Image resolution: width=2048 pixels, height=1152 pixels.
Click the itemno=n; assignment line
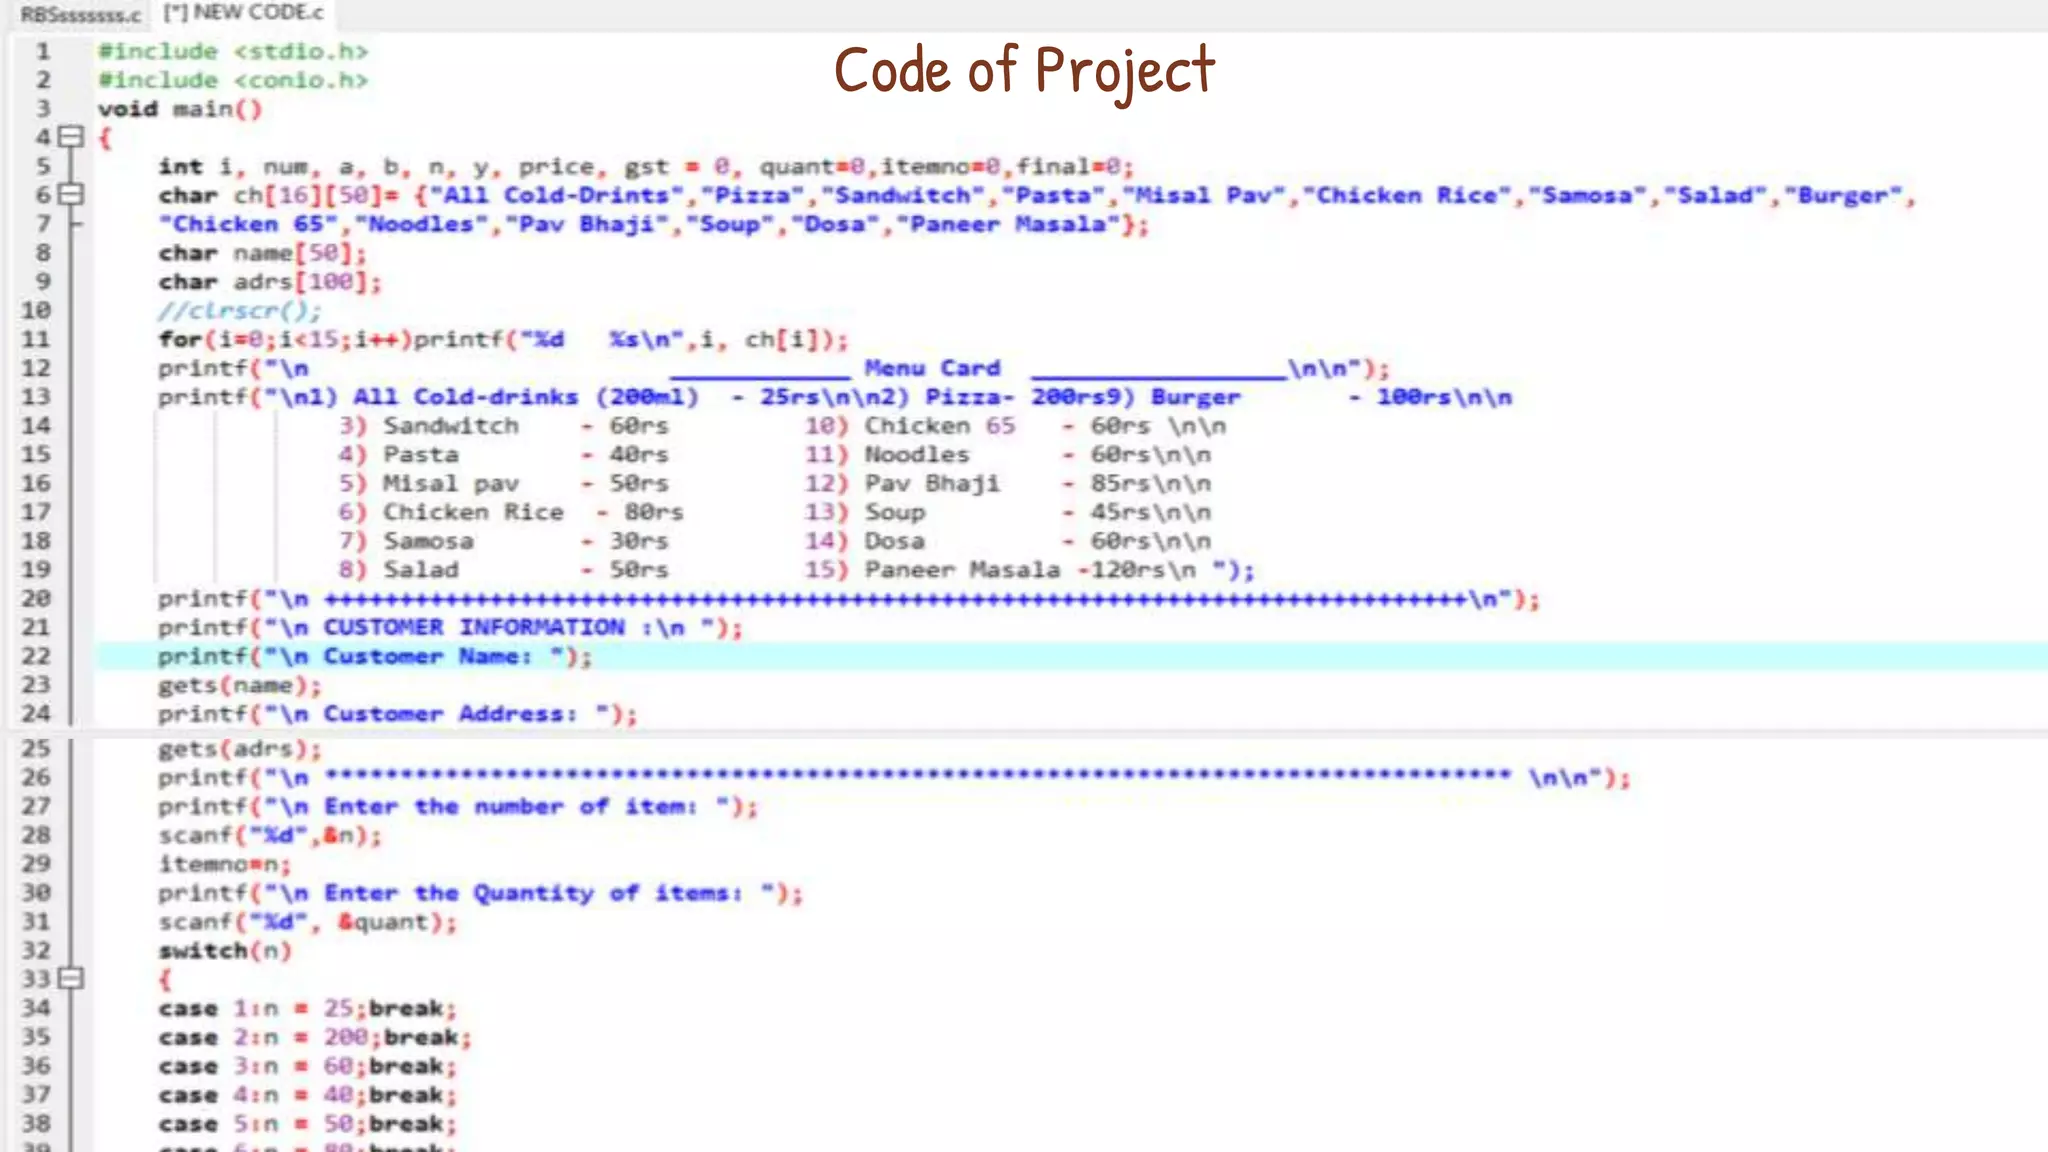pyautogui.click(x=224, y=864)
